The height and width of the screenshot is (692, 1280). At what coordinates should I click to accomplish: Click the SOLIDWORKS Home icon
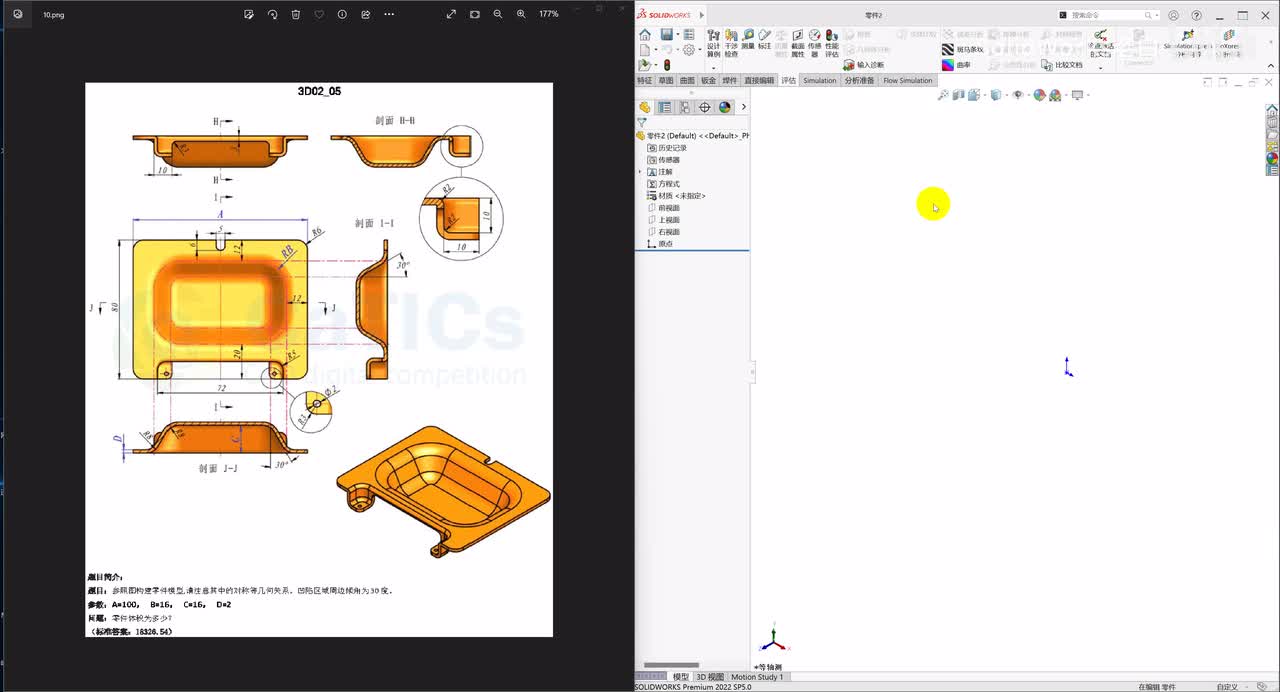[x=645, y=35]
